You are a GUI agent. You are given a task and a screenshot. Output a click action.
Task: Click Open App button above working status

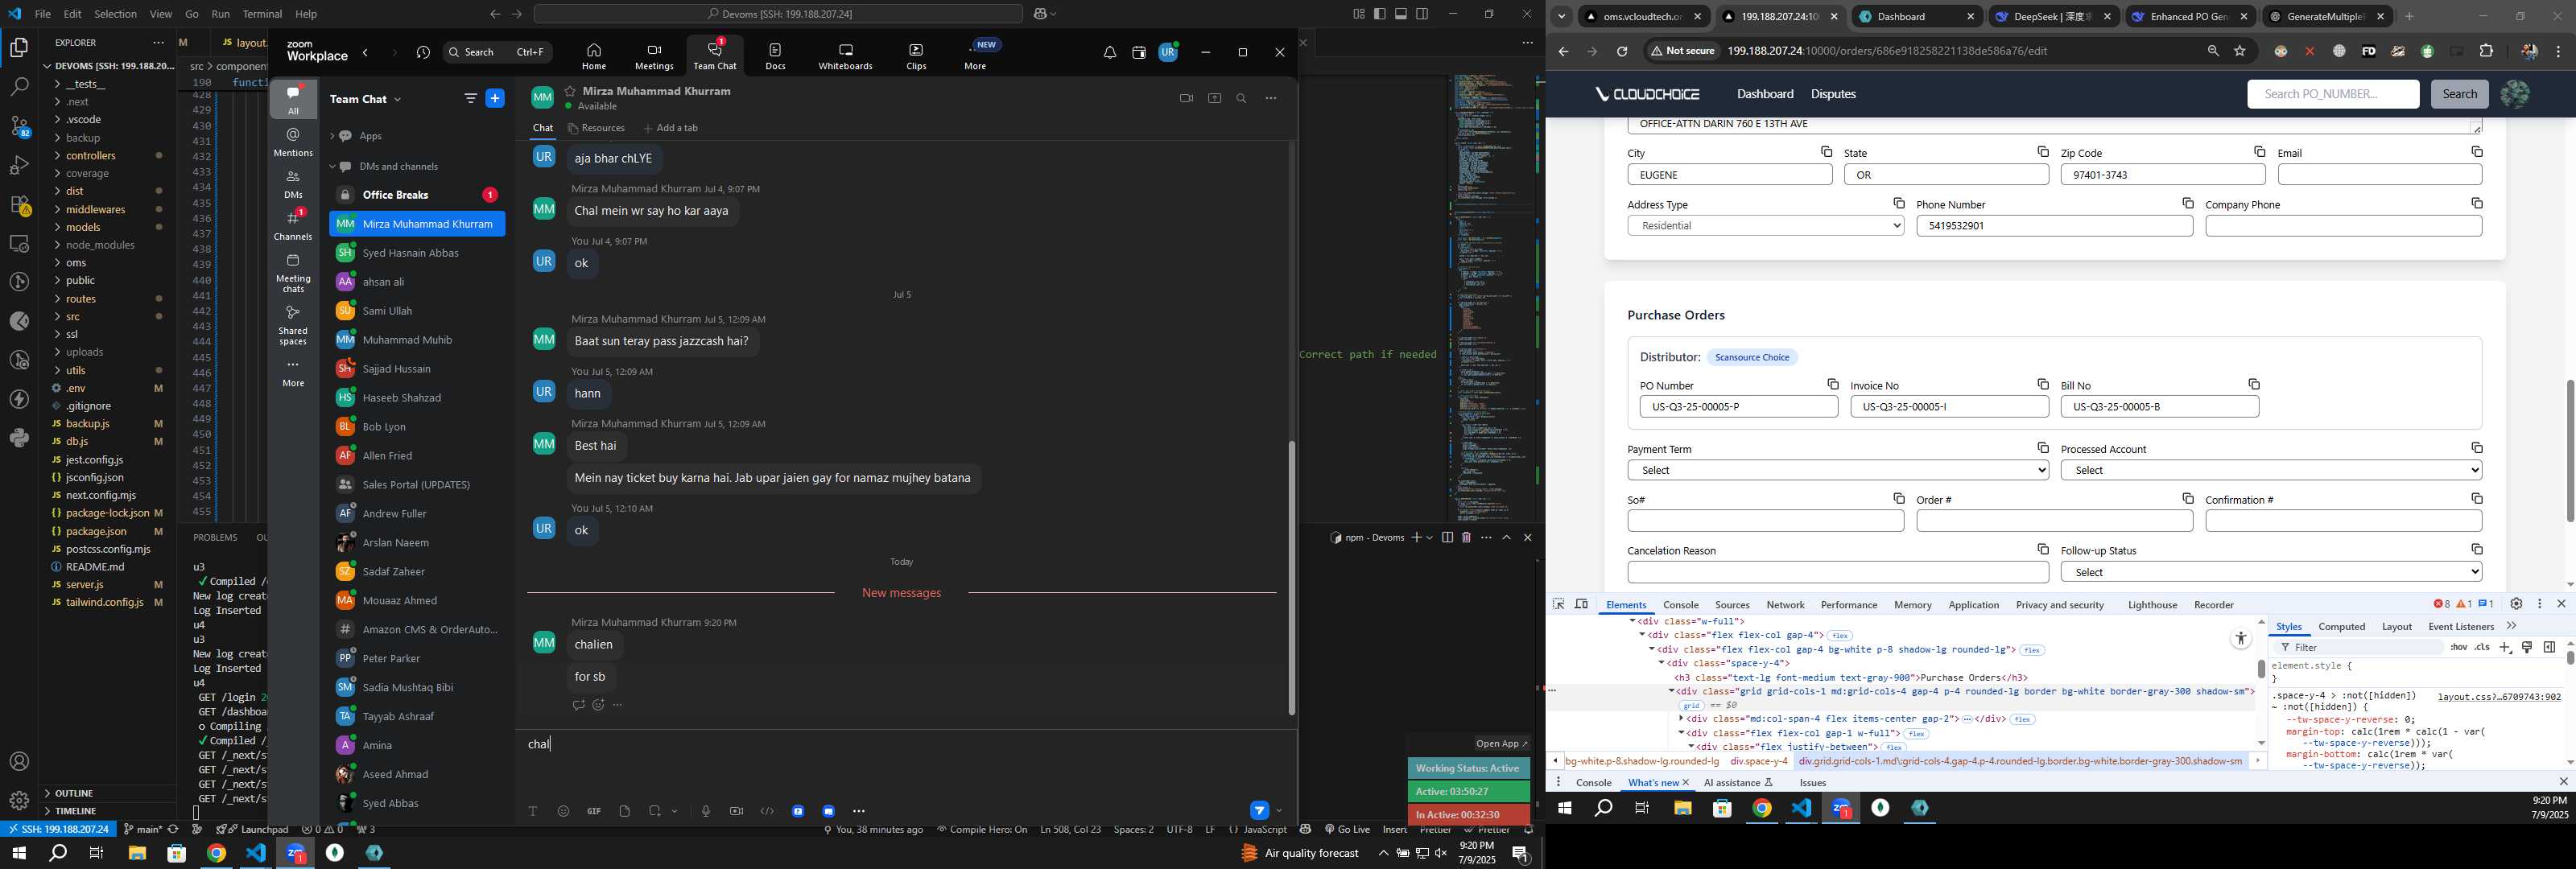(1501, 743)
